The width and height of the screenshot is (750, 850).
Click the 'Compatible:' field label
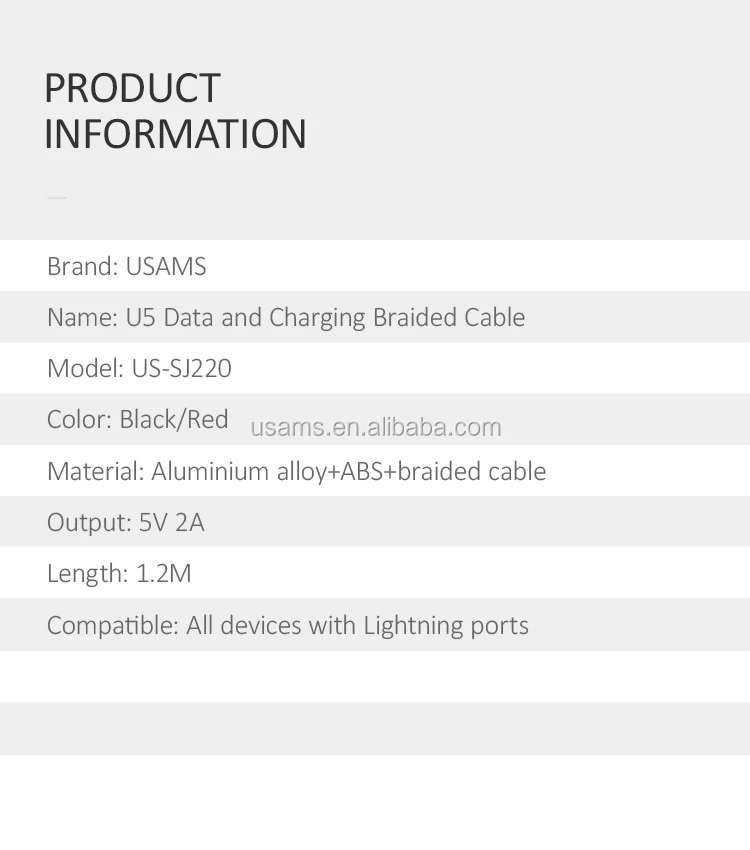(x=112, y=626)
